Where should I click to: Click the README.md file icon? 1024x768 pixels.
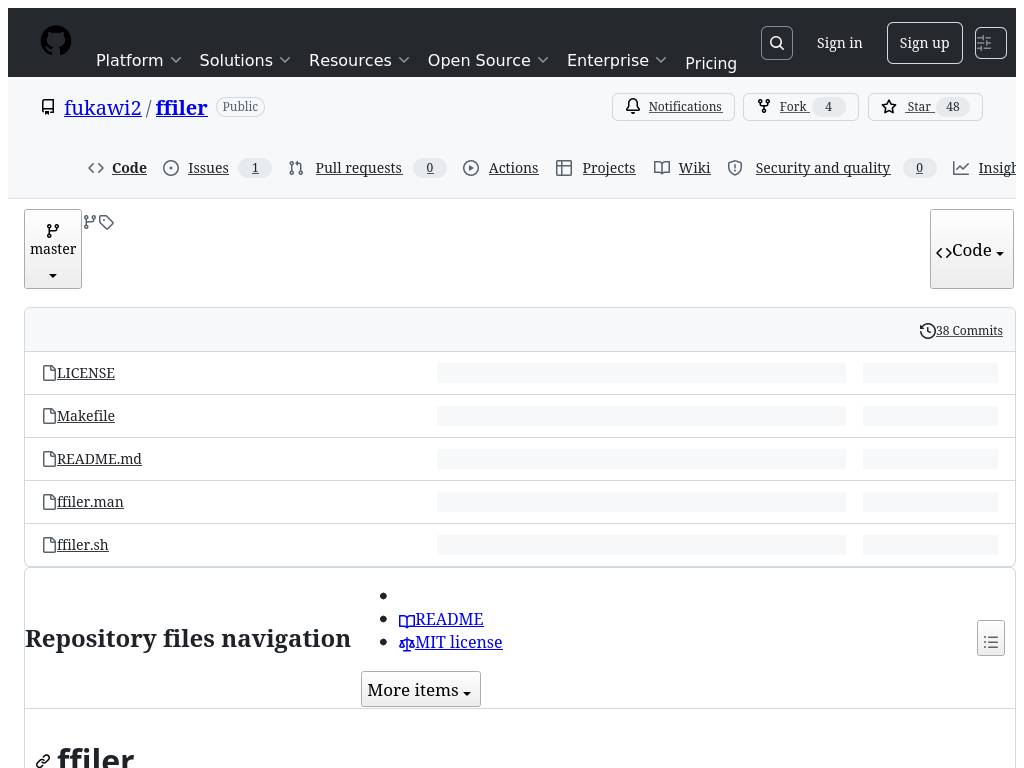pyautogui.click(x=50, y=459)
